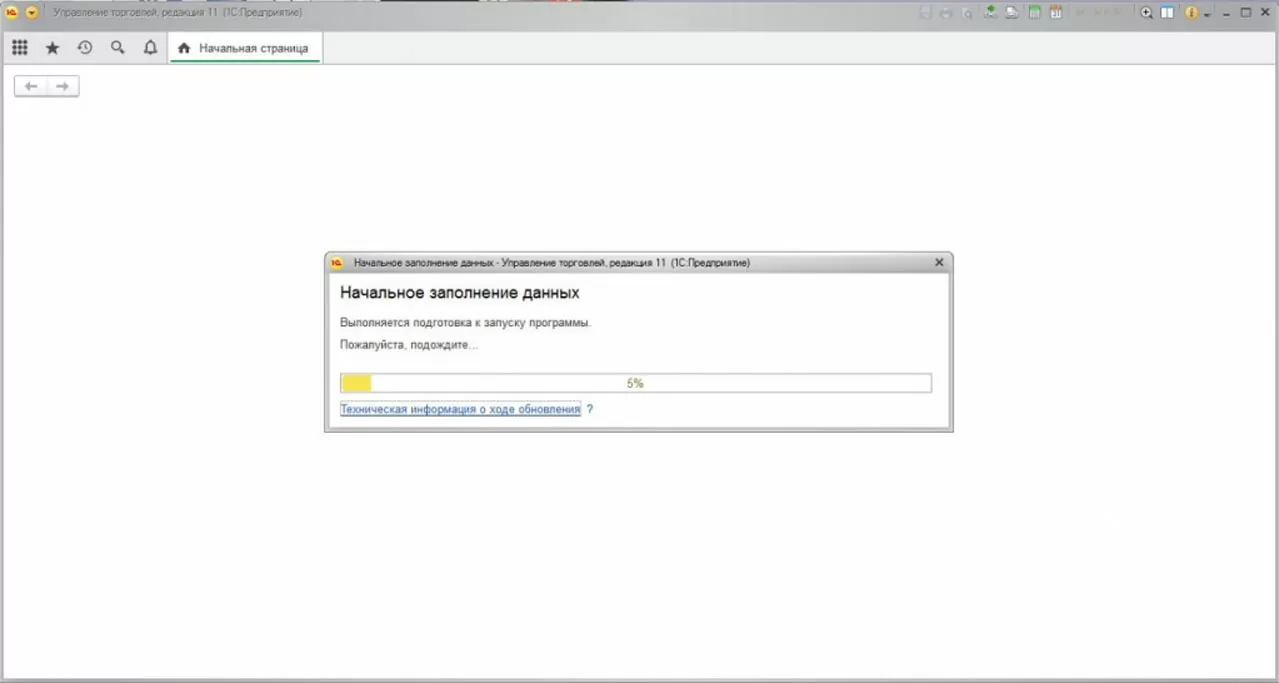Click the Get link green arrow icon
The height and width of the screenshot is (683, 1279).
click(990, 13)
